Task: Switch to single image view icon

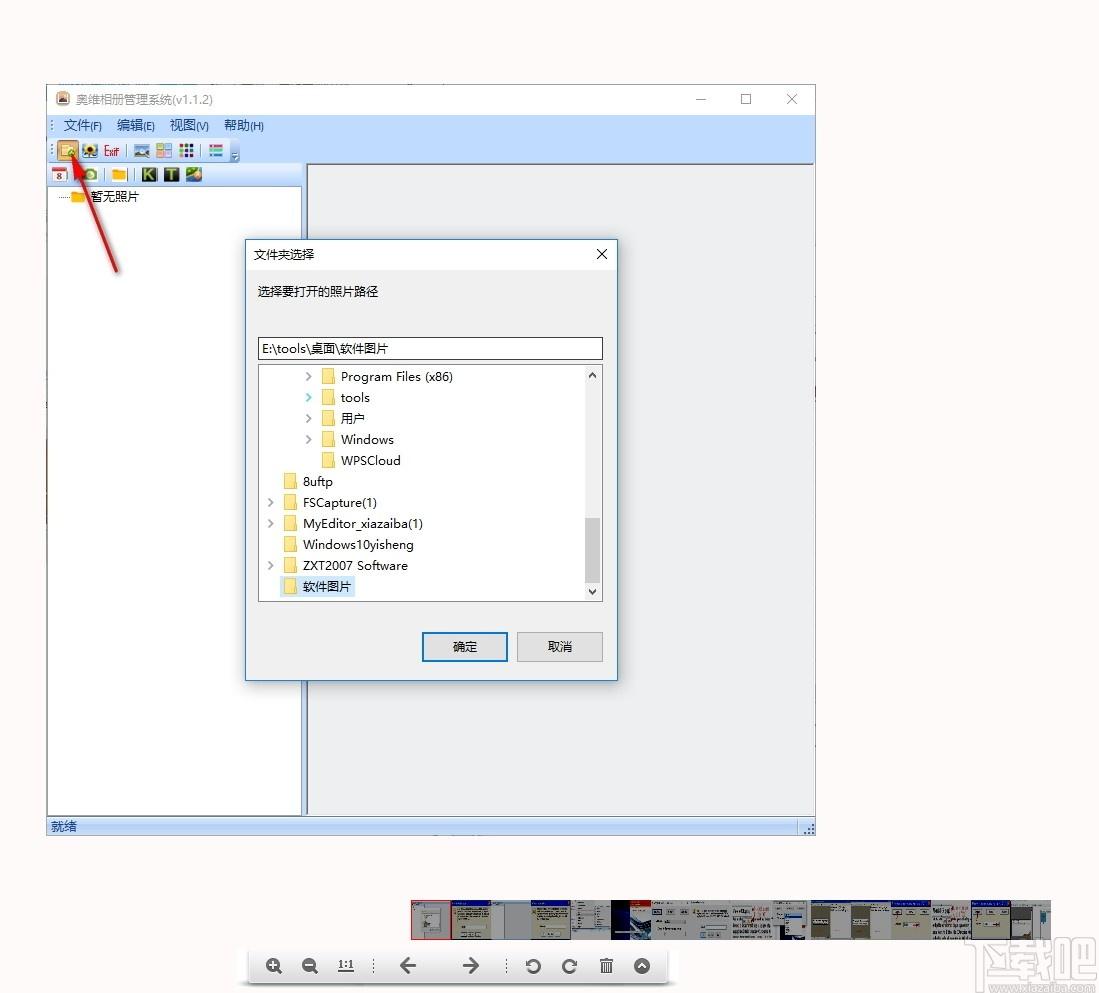Action: (142, 151)
